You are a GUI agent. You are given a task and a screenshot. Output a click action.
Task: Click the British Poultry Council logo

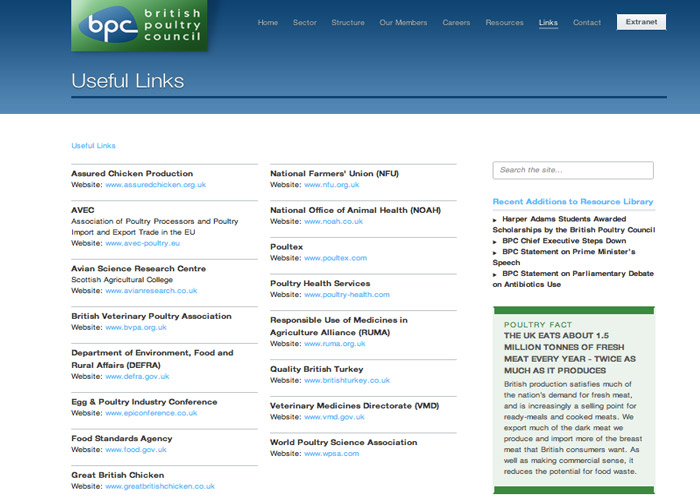pos(139,25)
